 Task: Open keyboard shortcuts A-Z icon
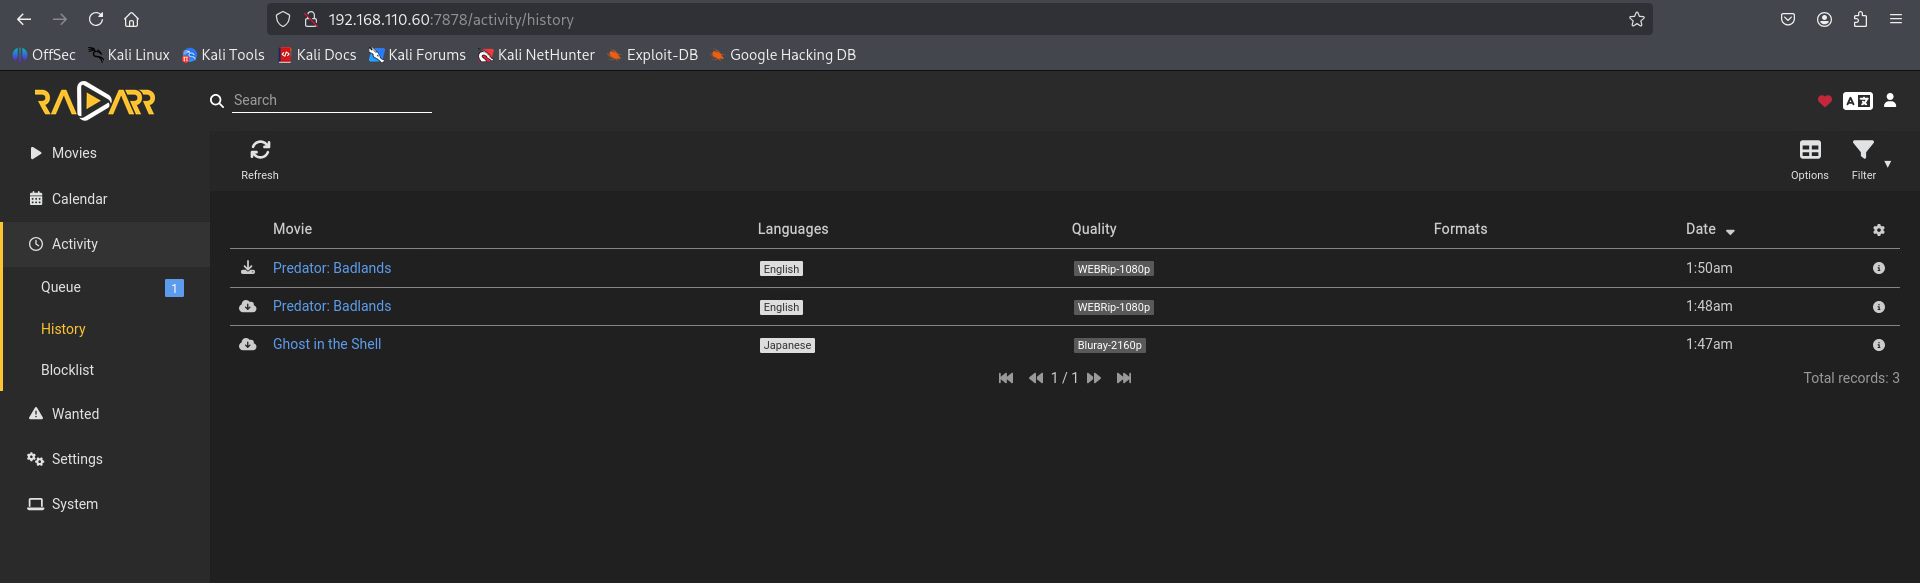click(x=1857, y=101)
